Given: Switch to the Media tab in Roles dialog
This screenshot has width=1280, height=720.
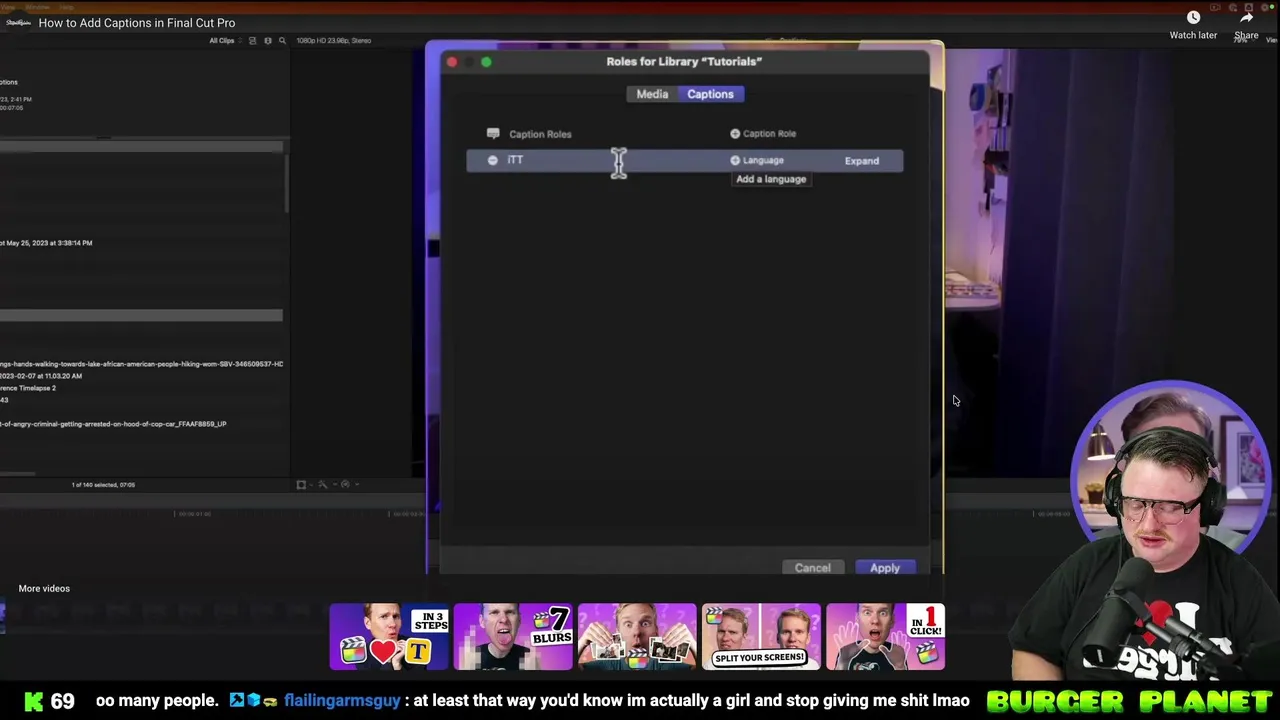Looking at the screenshot, I should pyautogui.click(x=652, y=94).
